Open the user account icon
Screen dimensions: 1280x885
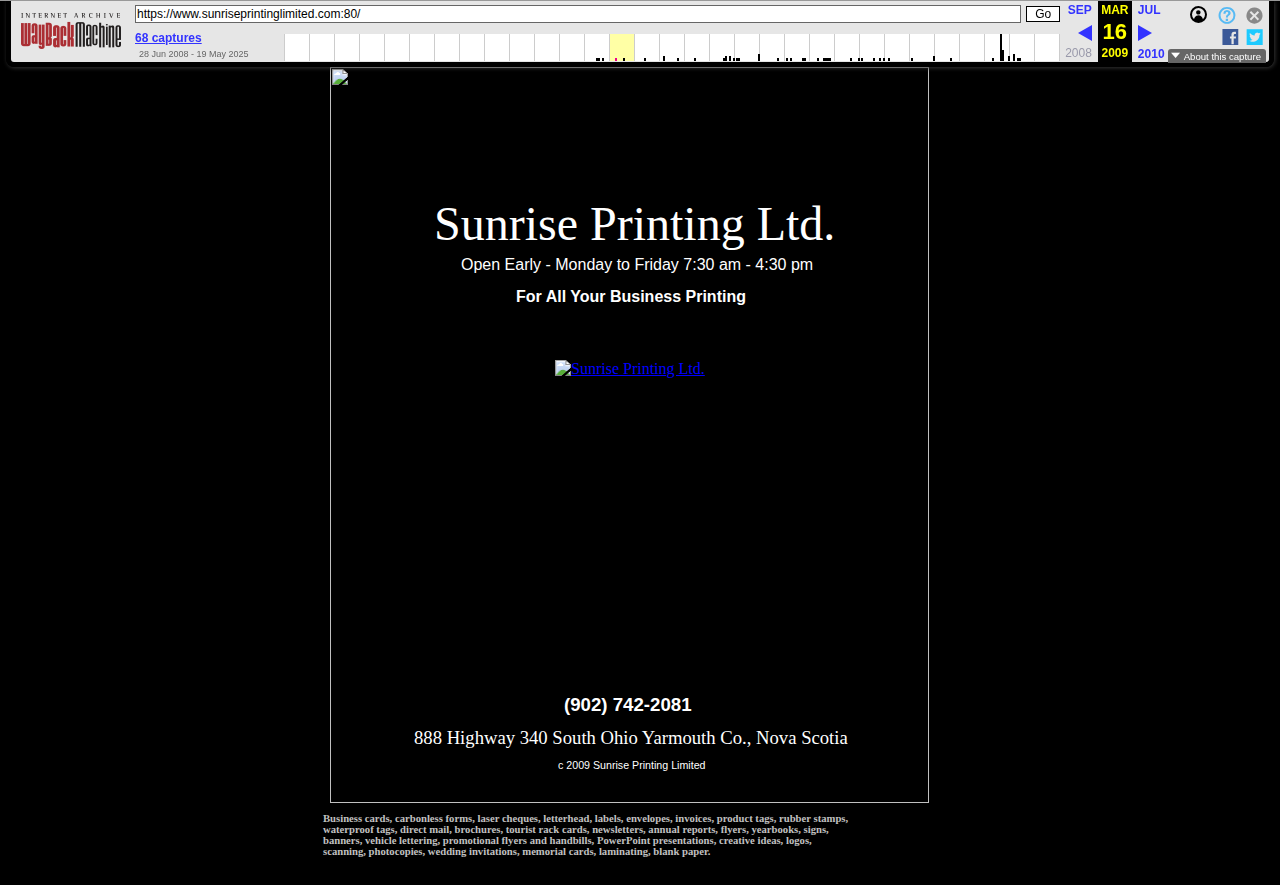click(x=1198, y=15)
